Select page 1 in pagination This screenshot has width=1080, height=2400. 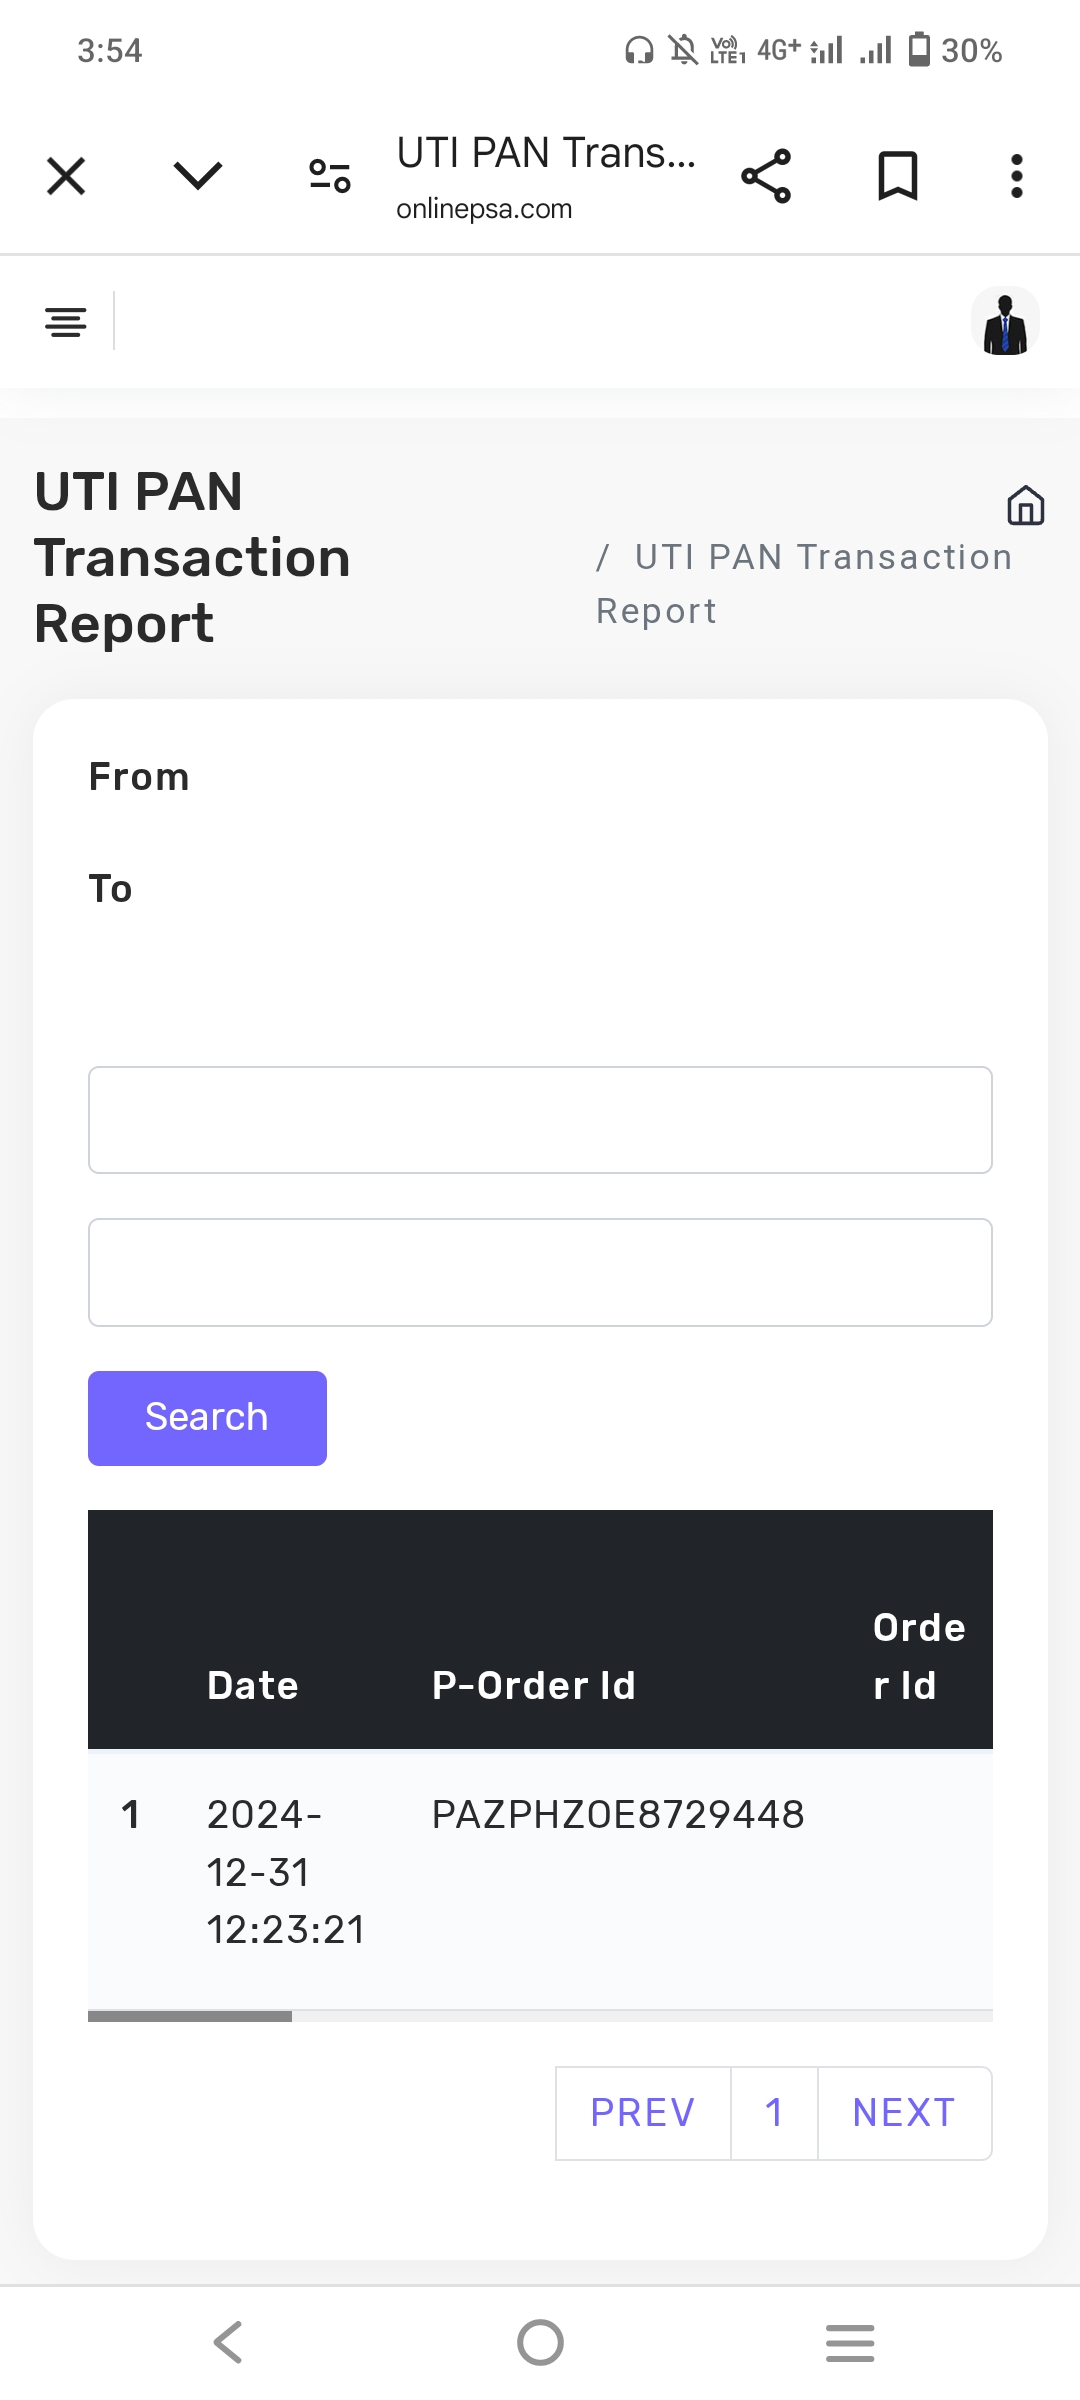(774, 2113)
